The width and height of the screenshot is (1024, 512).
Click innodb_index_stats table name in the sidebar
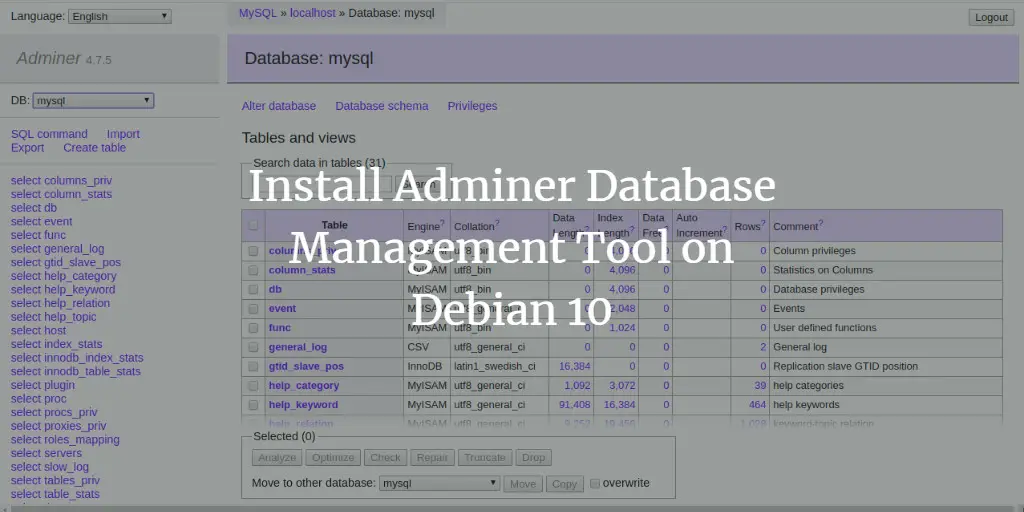point(93,358)
